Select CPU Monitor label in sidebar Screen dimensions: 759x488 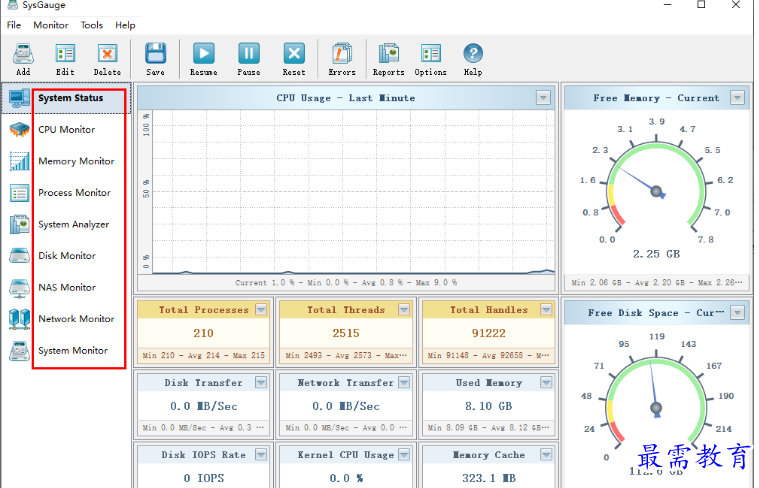pyautogui.click(x=67, y=130)
